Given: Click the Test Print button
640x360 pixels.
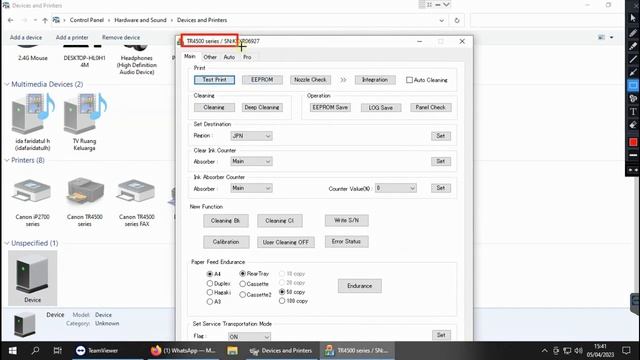Looking at the screenshot, I should pyautogui.click(x=214, y=80).
